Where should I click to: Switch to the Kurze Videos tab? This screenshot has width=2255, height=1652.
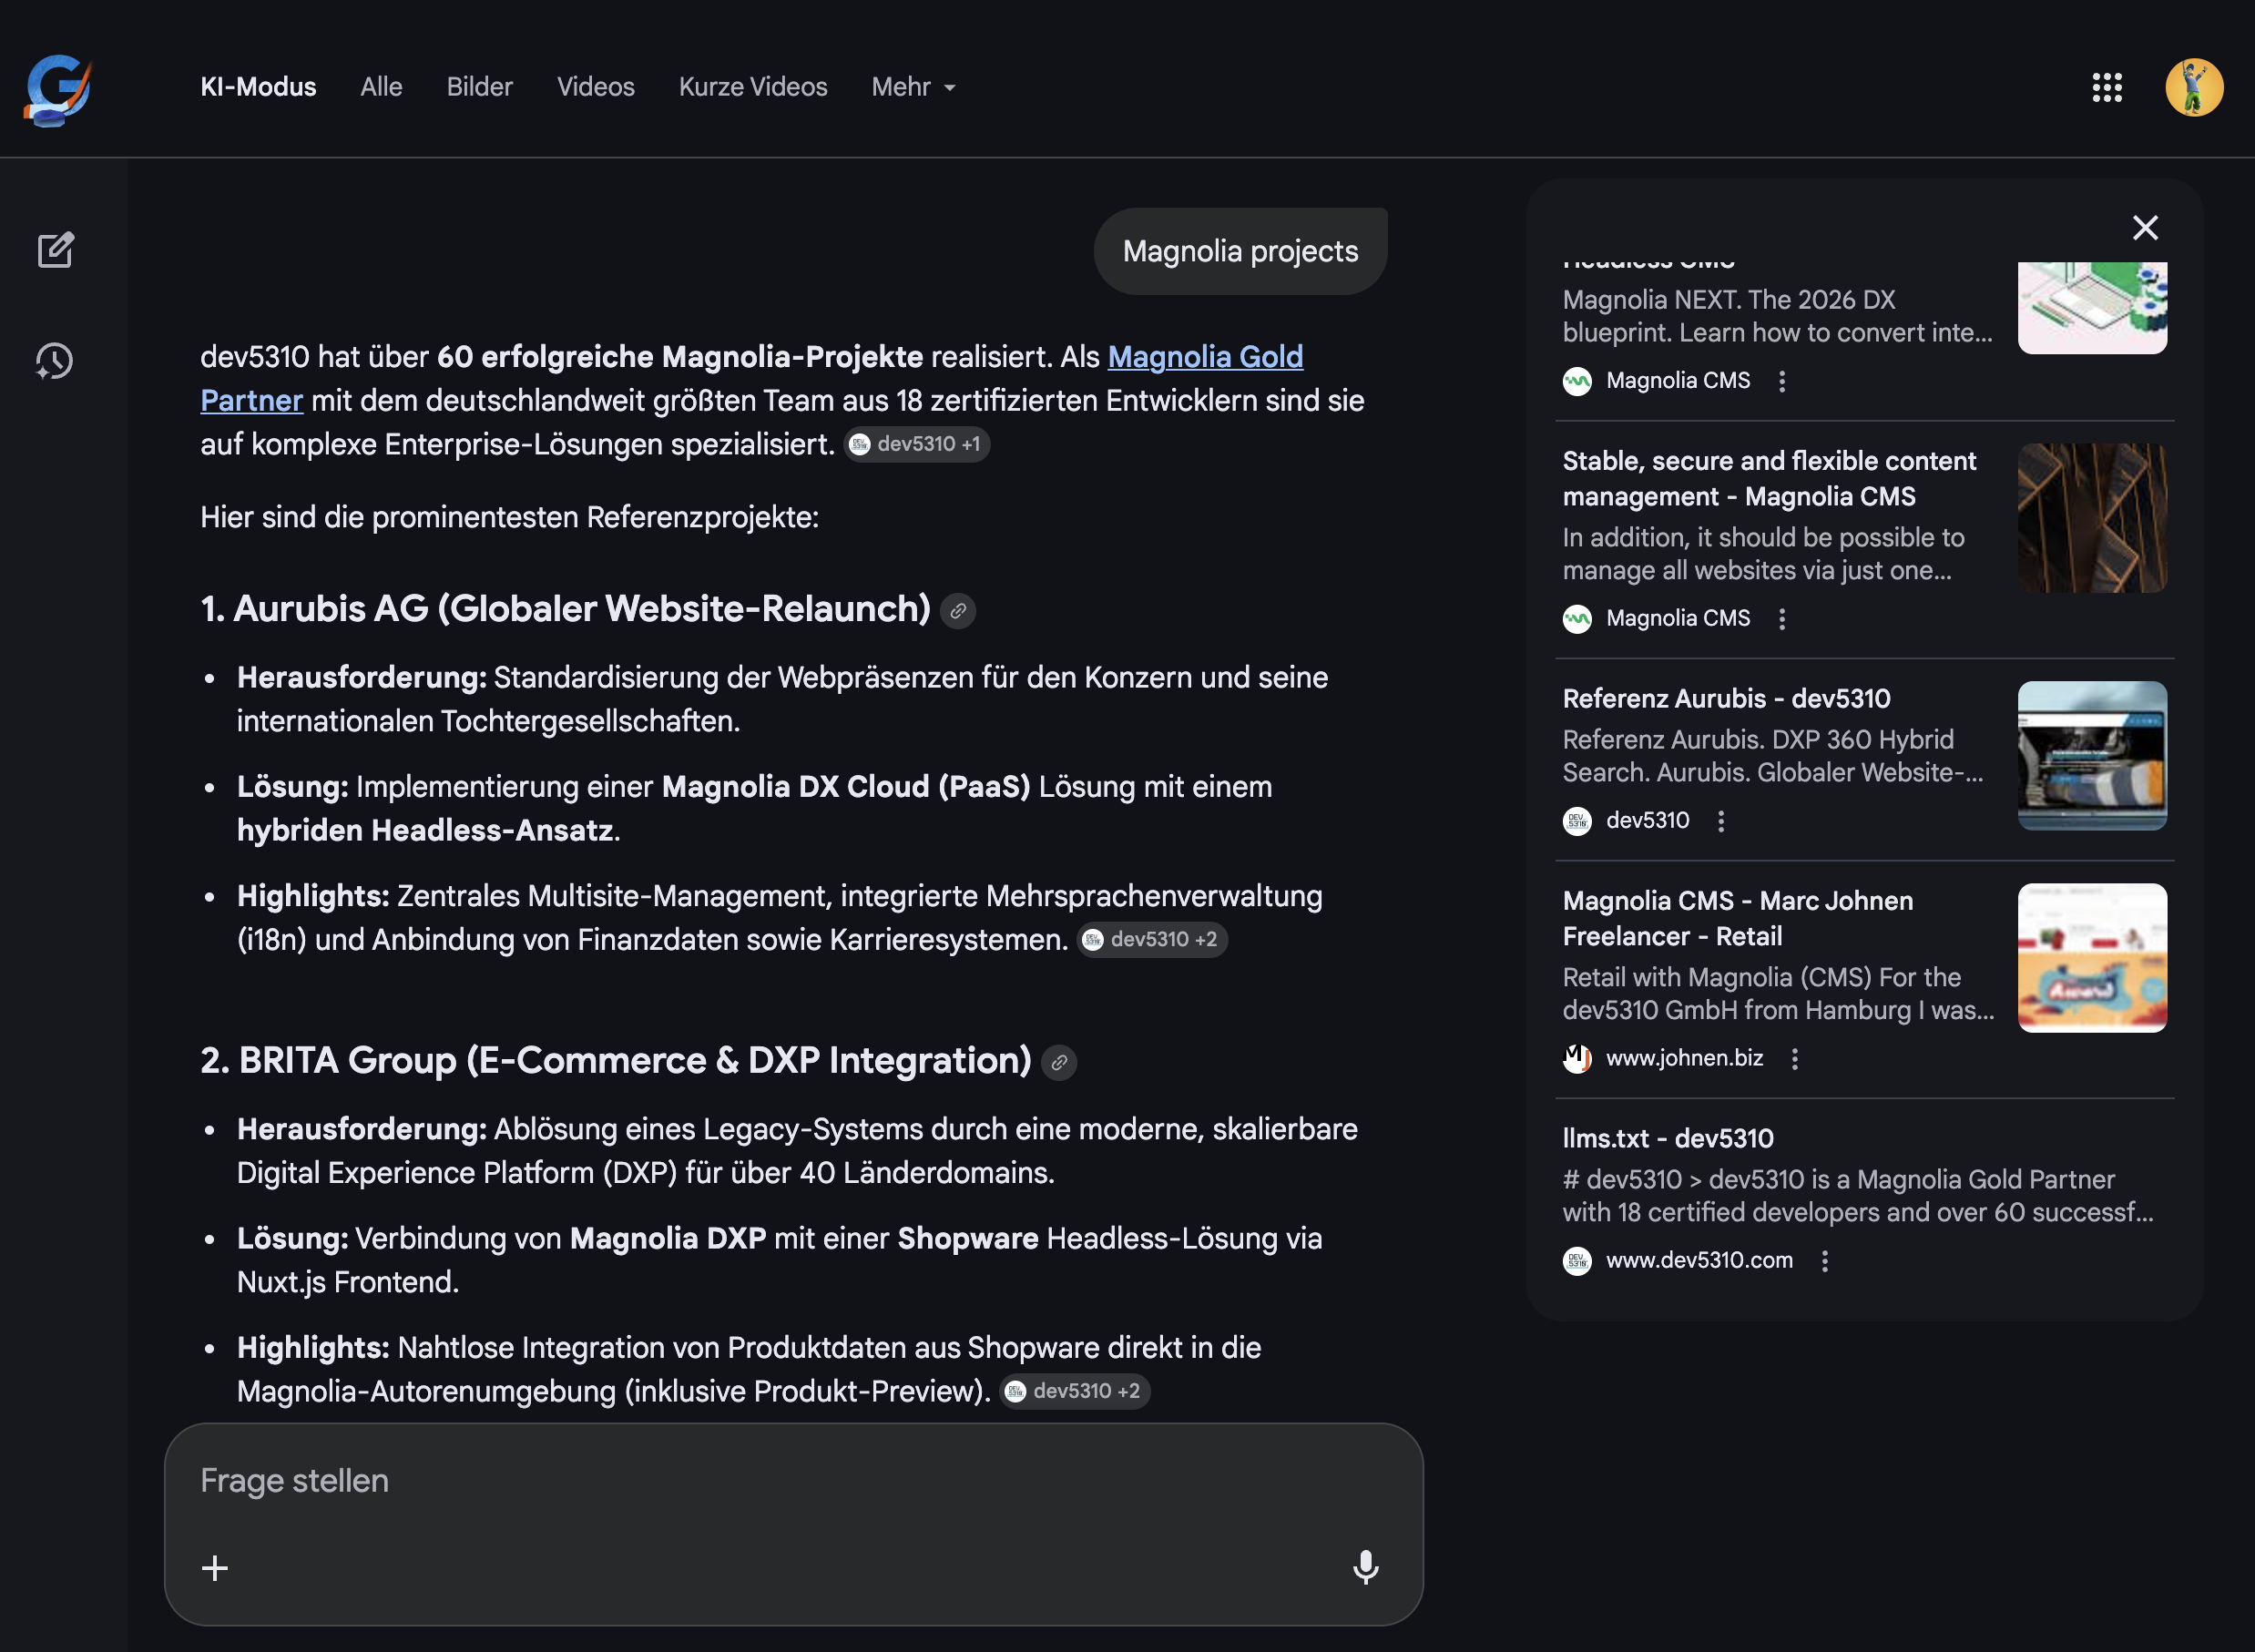click(x=752, y=88)
